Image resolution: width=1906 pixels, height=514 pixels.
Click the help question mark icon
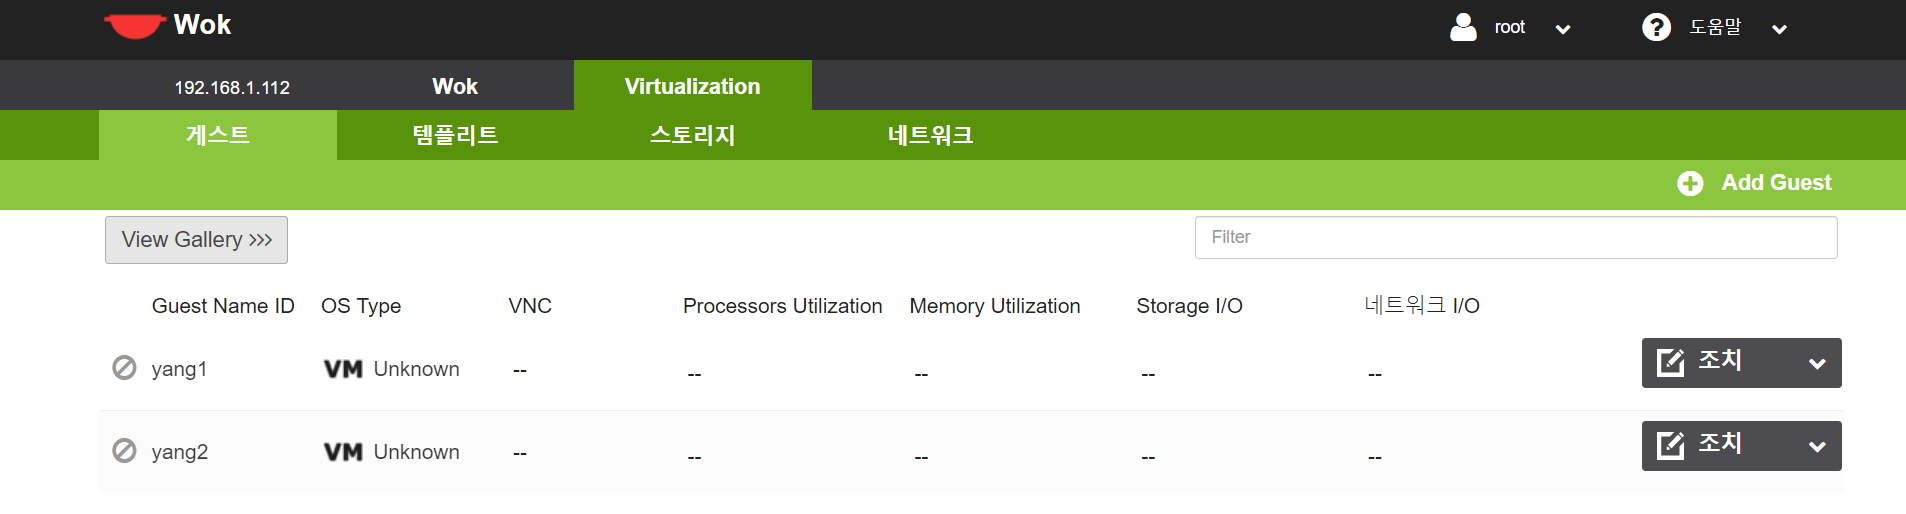[x=1656, y=27]
